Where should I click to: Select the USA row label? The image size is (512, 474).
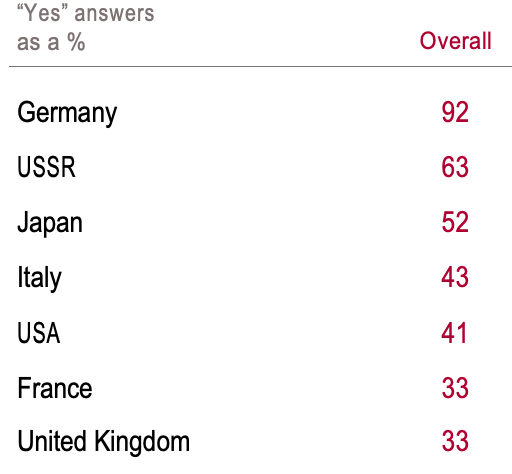coord(39,333)
